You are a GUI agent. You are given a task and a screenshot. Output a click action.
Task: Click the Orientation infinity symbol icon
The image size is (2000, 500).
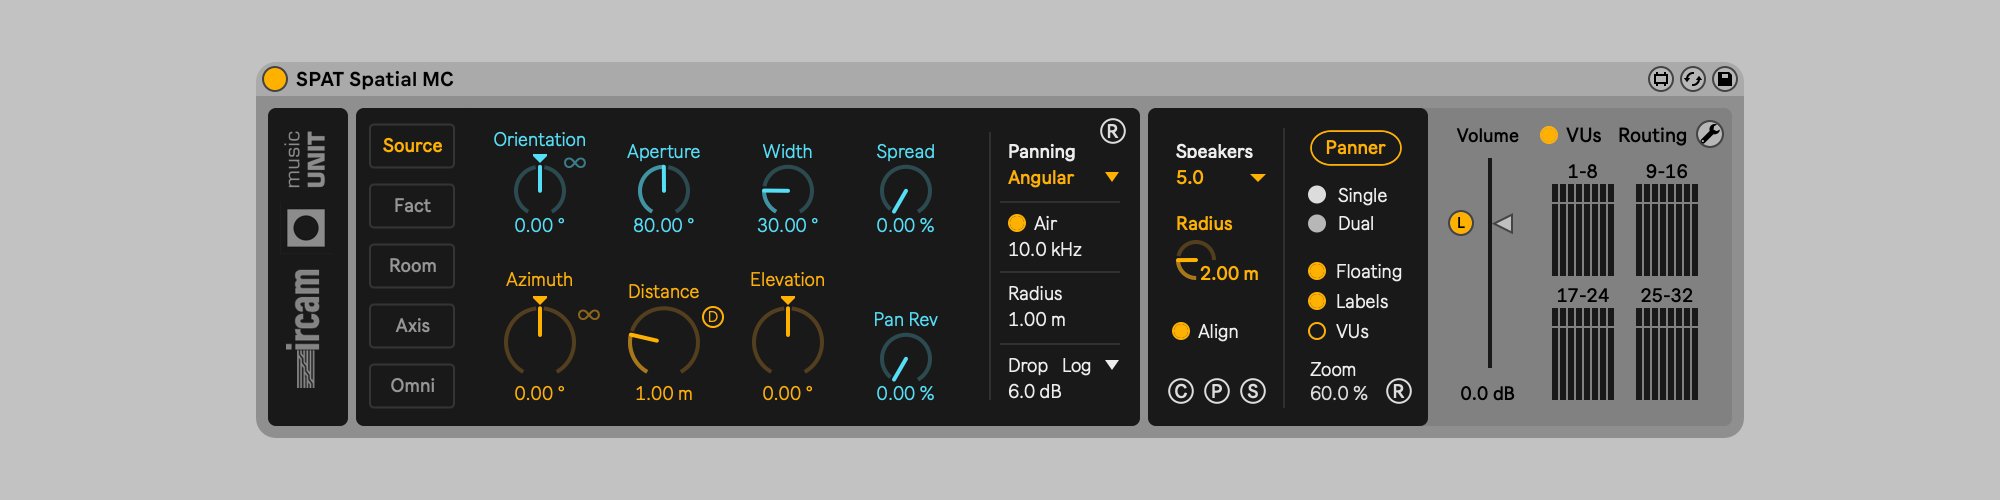click(575, 162)
